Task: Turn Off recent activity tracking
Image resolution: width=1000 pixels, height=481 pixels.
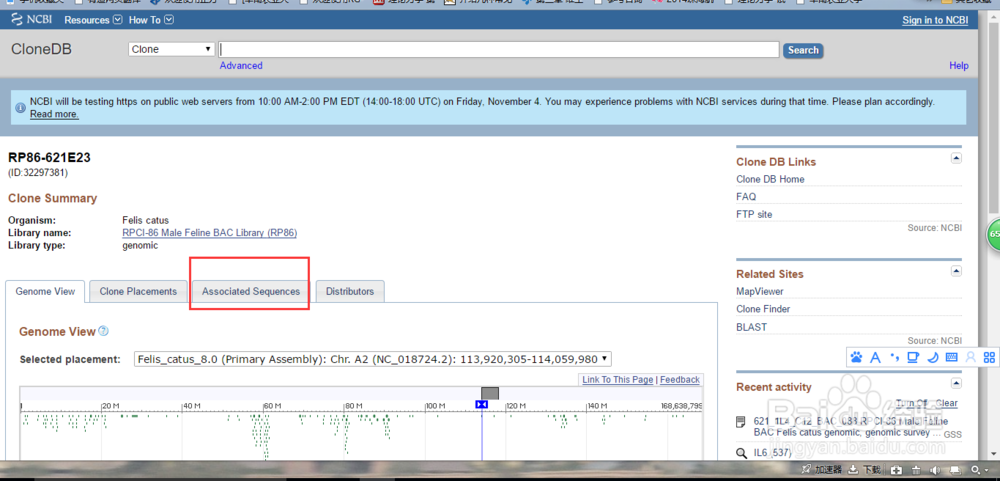Action: [x=911, y=403]
